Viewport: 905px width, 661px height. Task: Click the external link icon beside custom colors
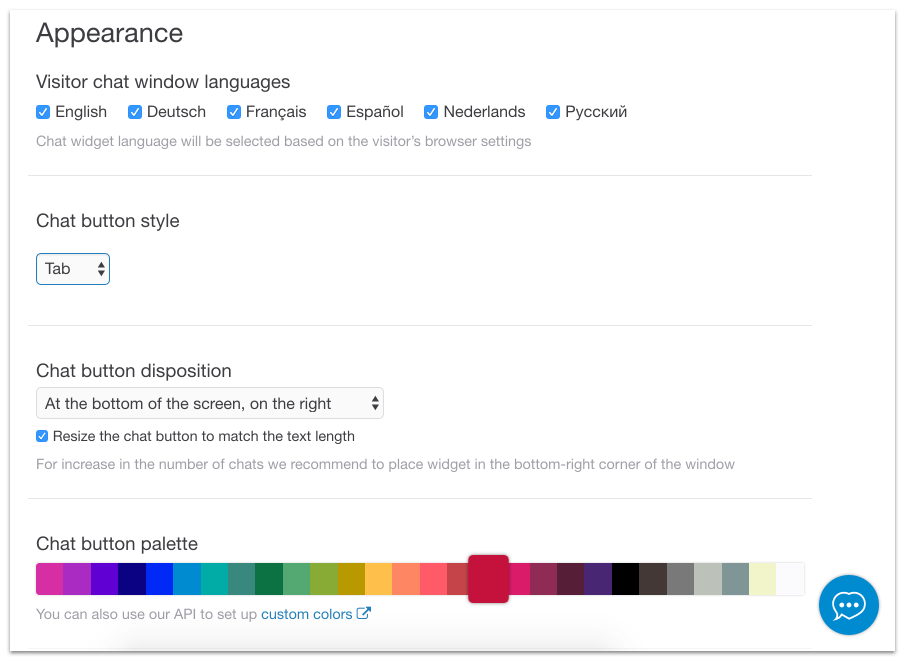(x=364, y=613)
